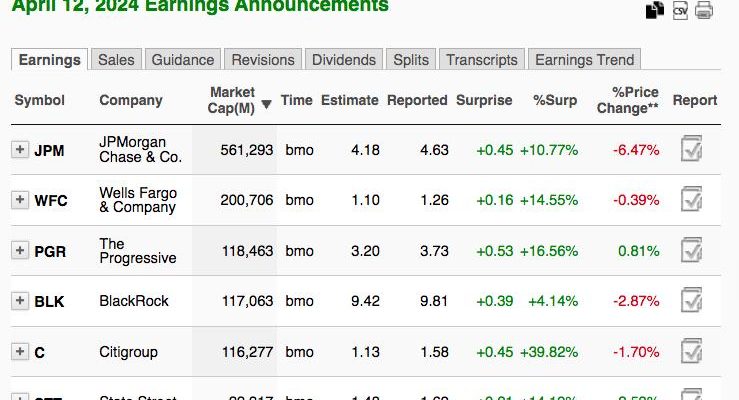Click company name BlackRock
Image resolution: width=739 pixels, height=400 pixels.
coord(133,301)
